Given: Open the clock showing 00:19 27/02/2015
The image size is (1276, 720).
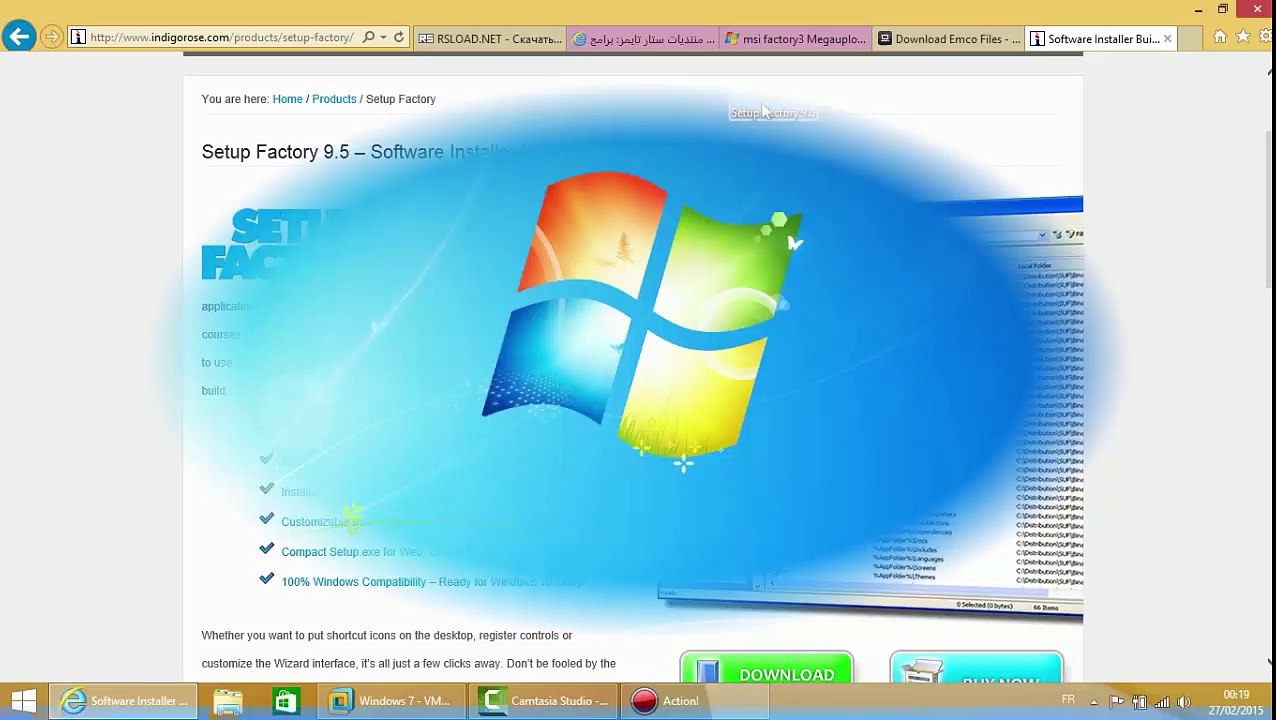Looking at the screenshot, I should click(1234, 702).
